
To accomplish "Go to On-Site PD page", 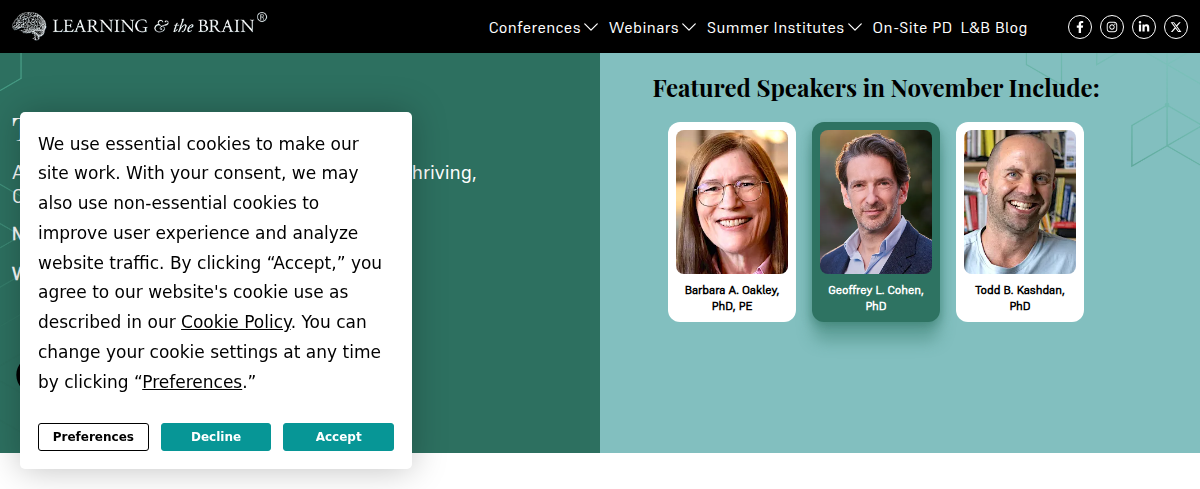I will (912, 28).
